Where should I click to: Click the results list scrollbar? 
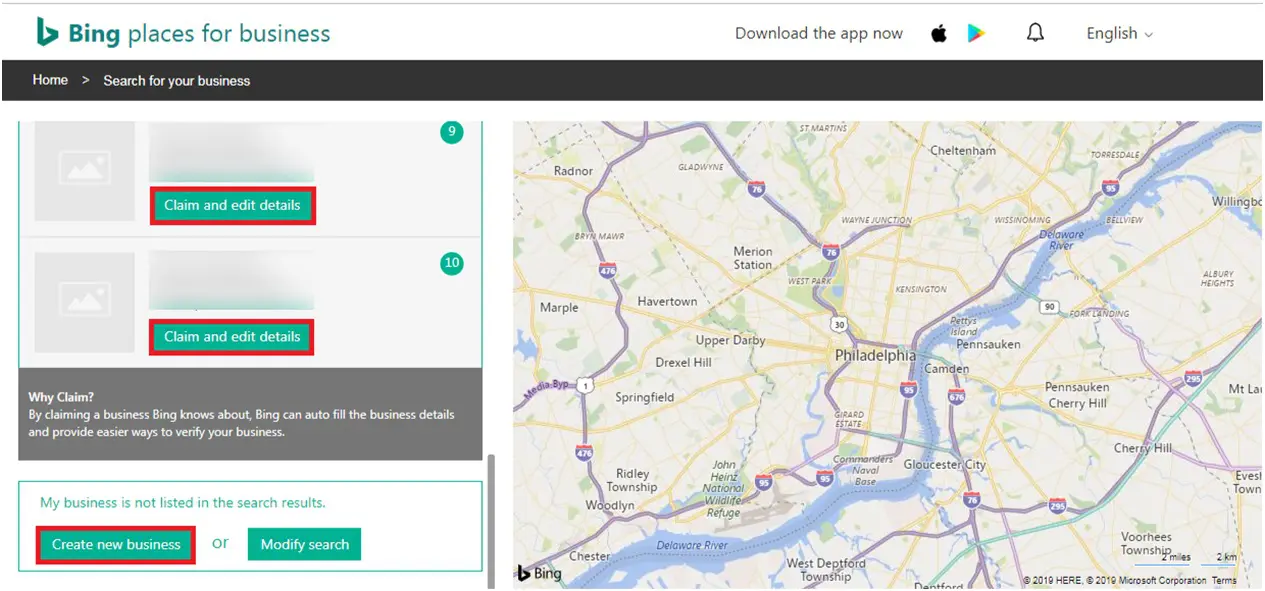490,520
